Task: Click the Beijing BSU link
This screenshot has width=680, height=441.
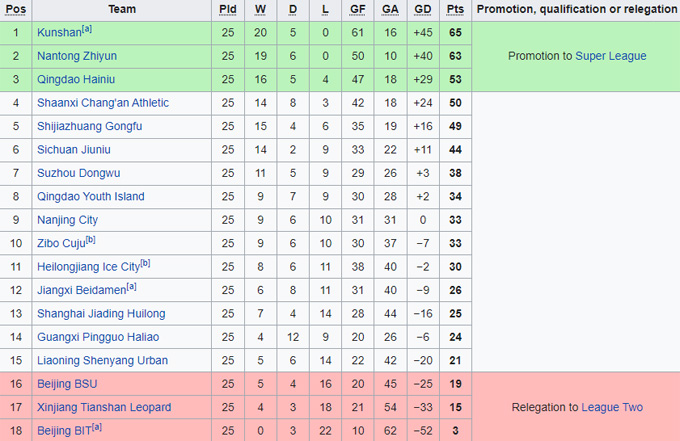Action: pos(67,384)
